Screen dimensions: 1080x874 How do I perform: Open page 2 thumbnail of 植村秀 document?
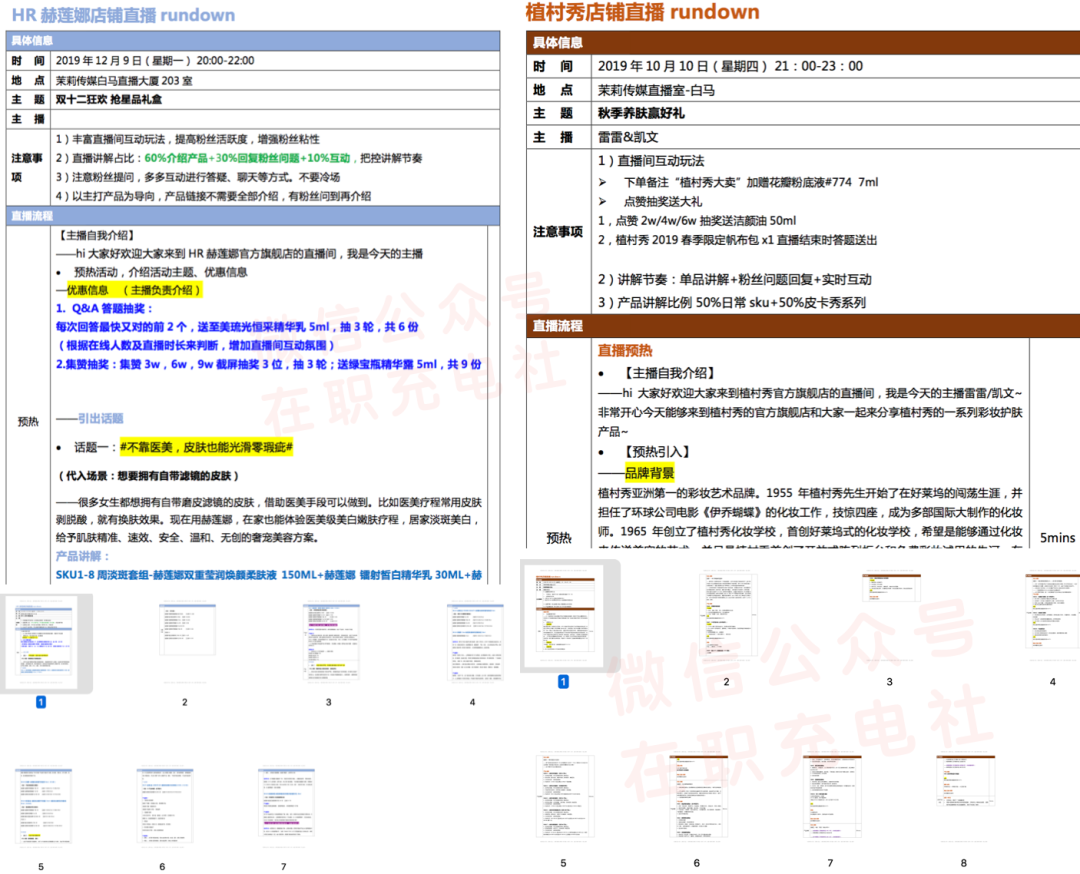point(729,613)
